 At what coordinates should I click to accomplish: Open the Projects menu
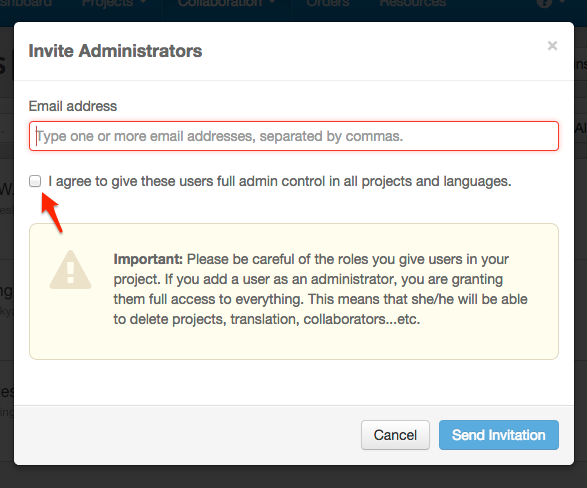(107, 3)
